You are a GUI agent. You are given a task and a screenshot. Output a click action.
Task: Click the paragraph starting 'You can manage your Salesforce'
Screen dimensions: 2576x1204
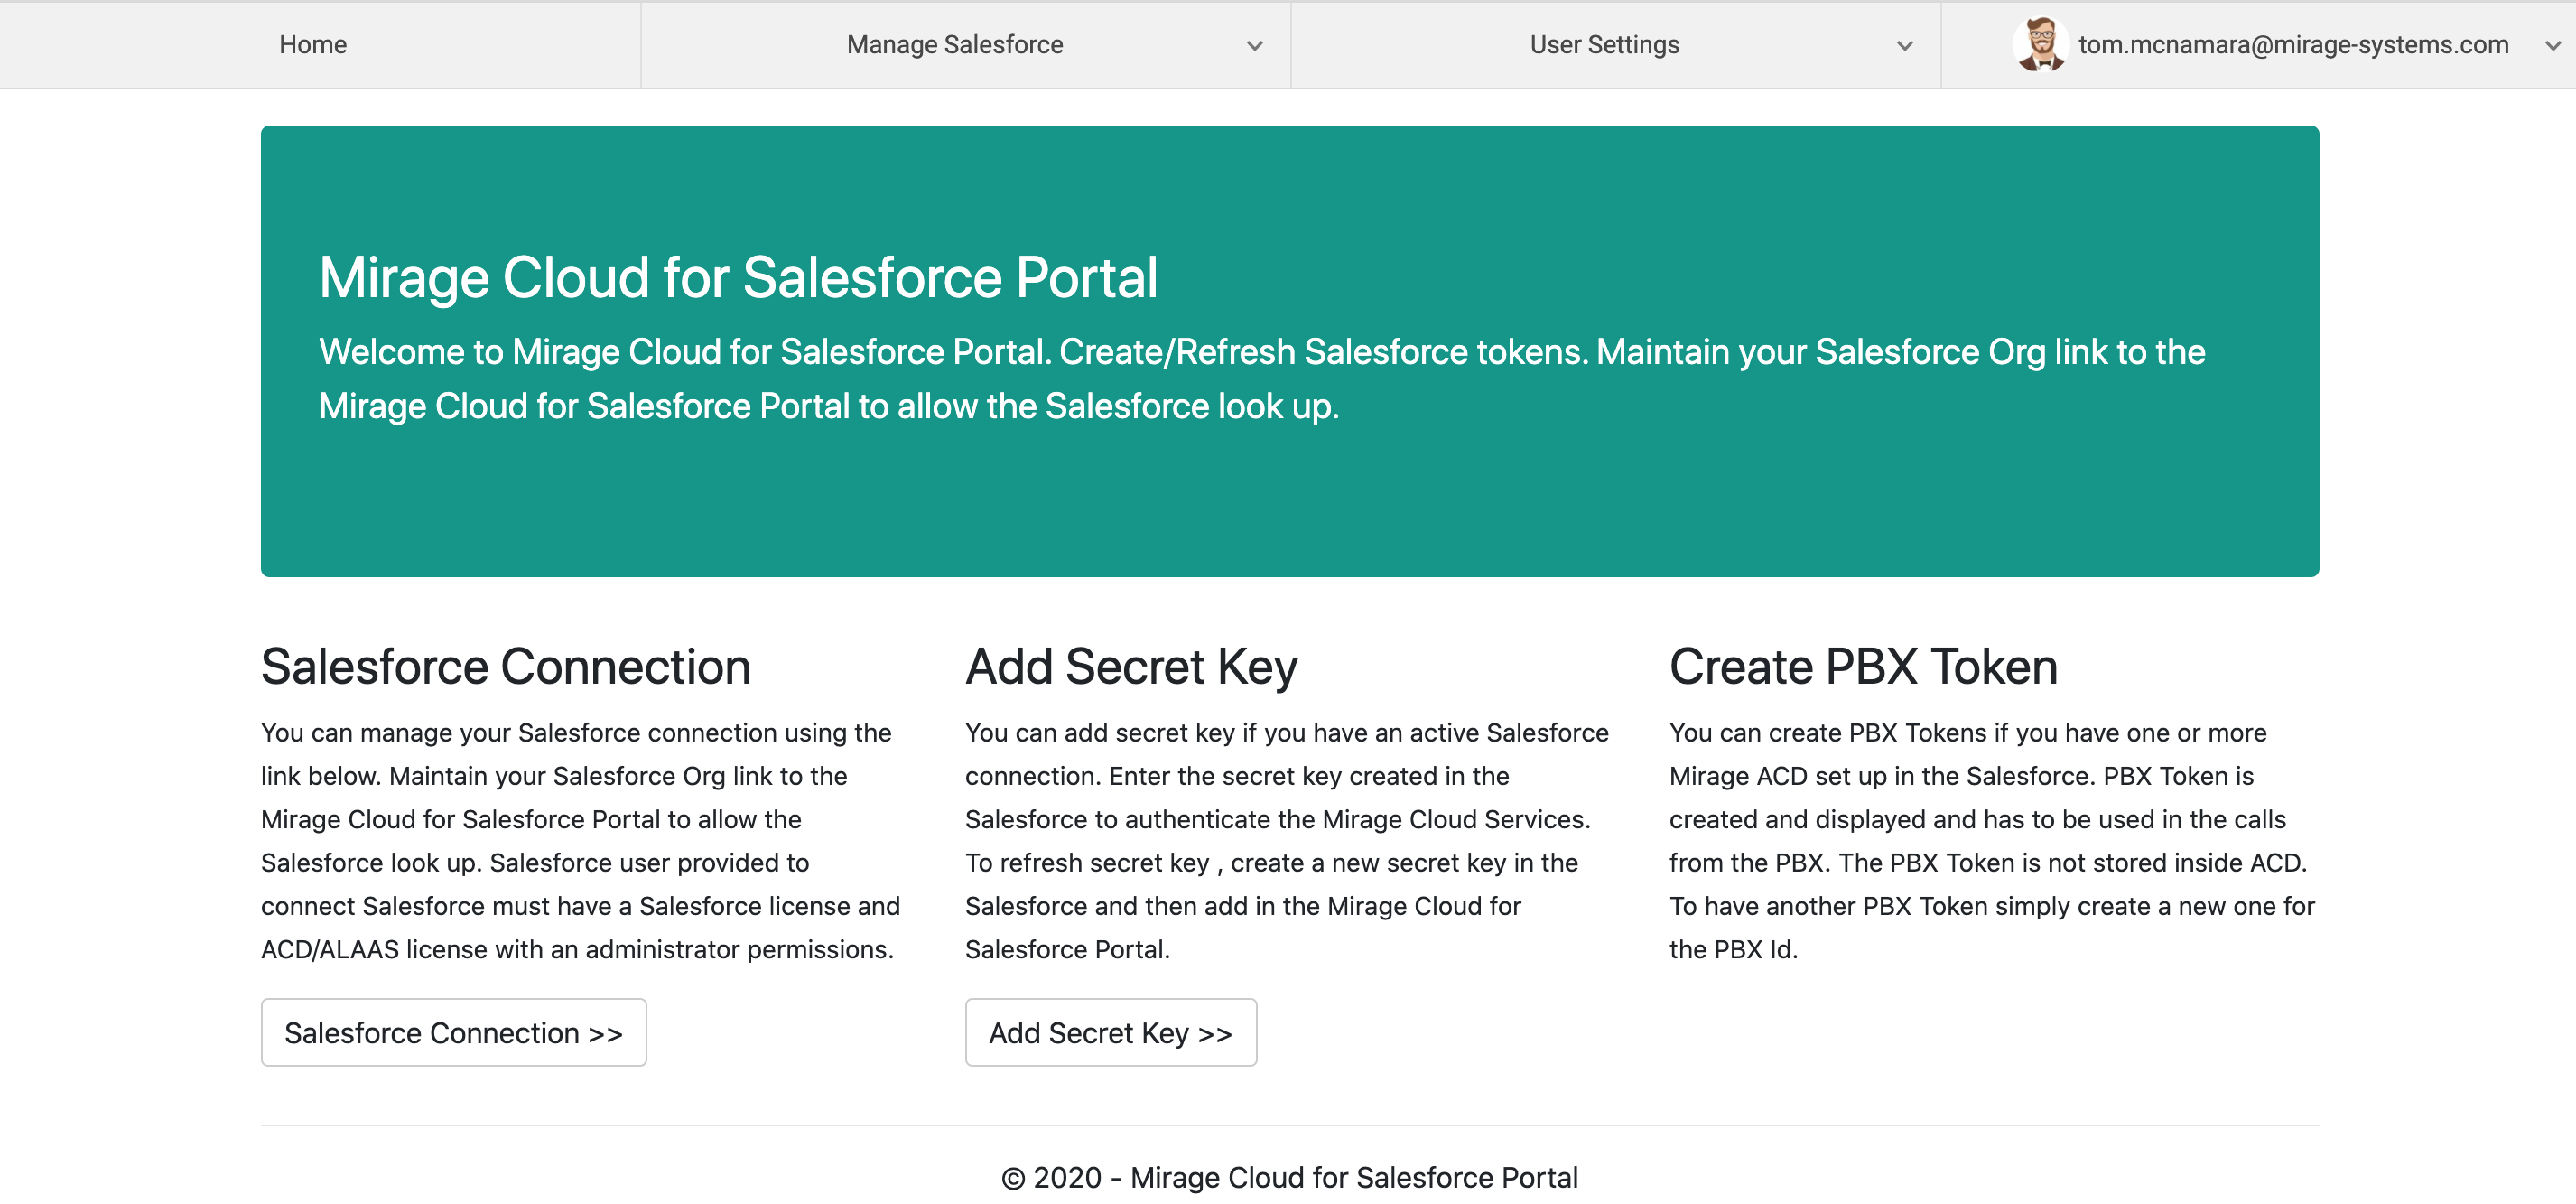(x=581, y=841)
